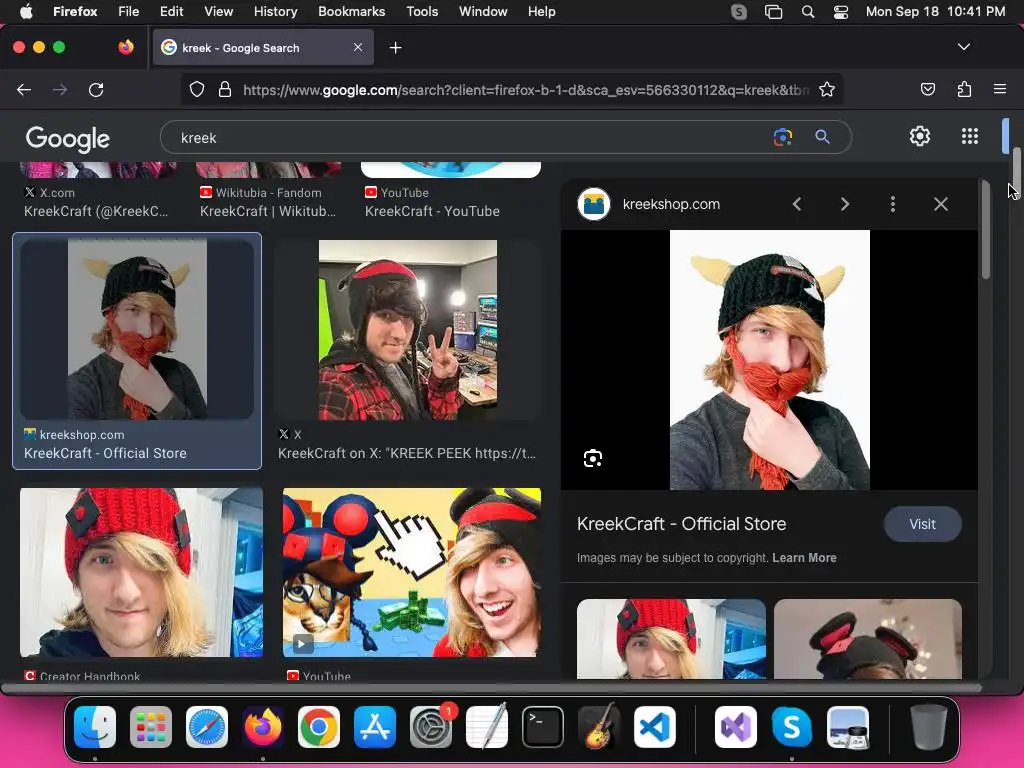List all tabs dropdown arrow

coord(963,47)
